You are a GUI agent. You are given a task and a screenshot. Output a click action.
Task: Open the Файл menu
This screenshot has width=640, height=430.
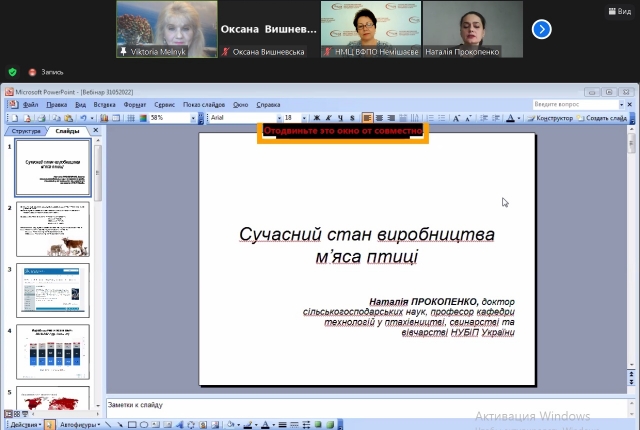[30, 105]
